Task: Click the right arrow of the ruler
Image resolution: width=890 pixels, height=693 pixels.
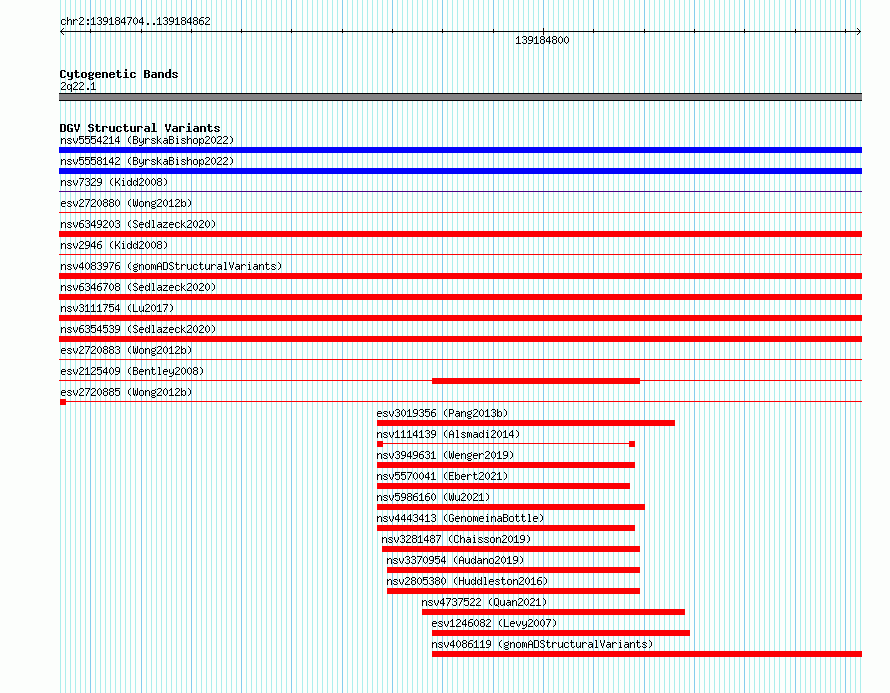Action: [859, 32]
